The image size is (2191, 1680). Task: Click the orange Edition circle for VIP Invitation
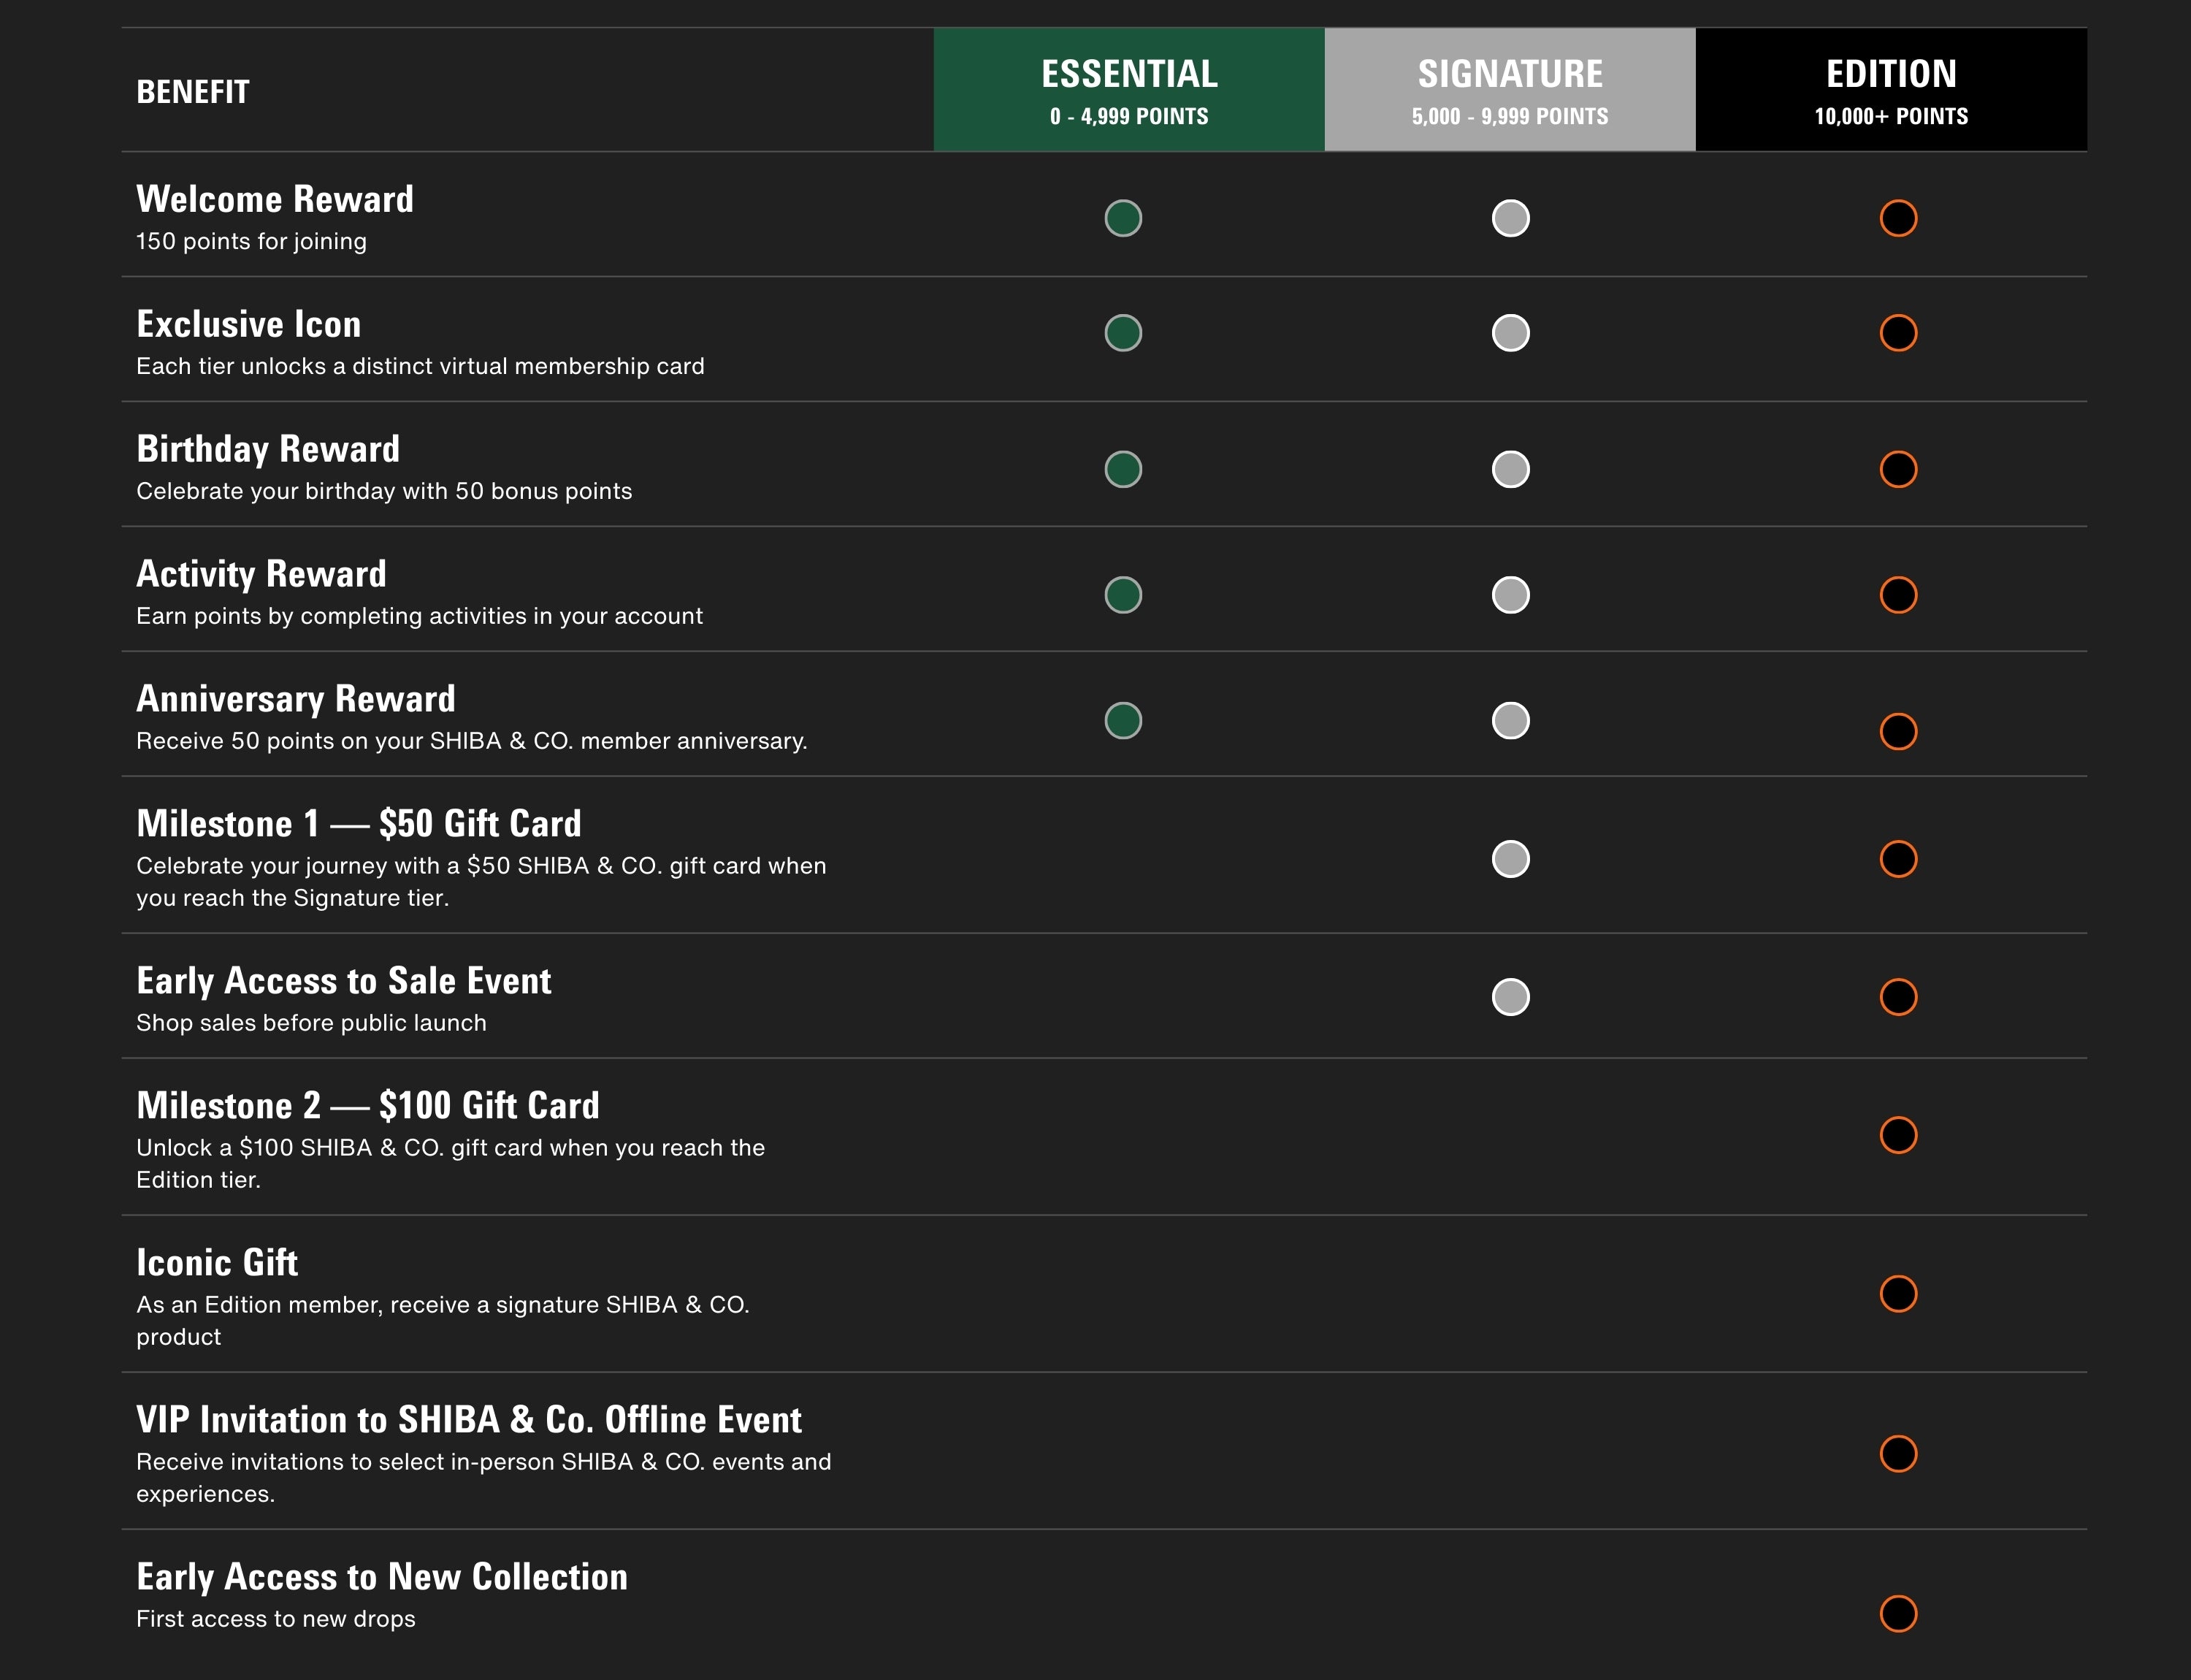(x=1897, y=1453)
